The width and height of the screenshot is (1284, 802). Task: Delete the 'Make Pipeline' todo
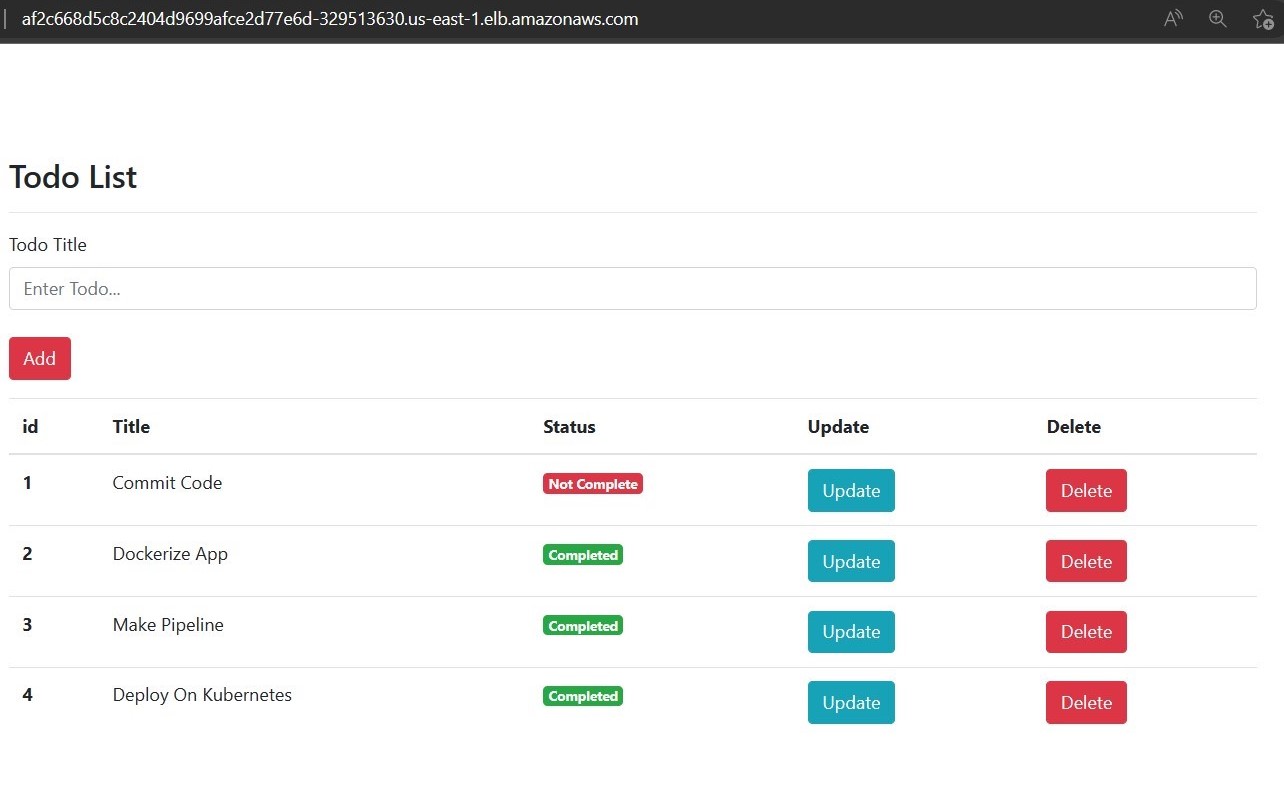coord(1085,631)
